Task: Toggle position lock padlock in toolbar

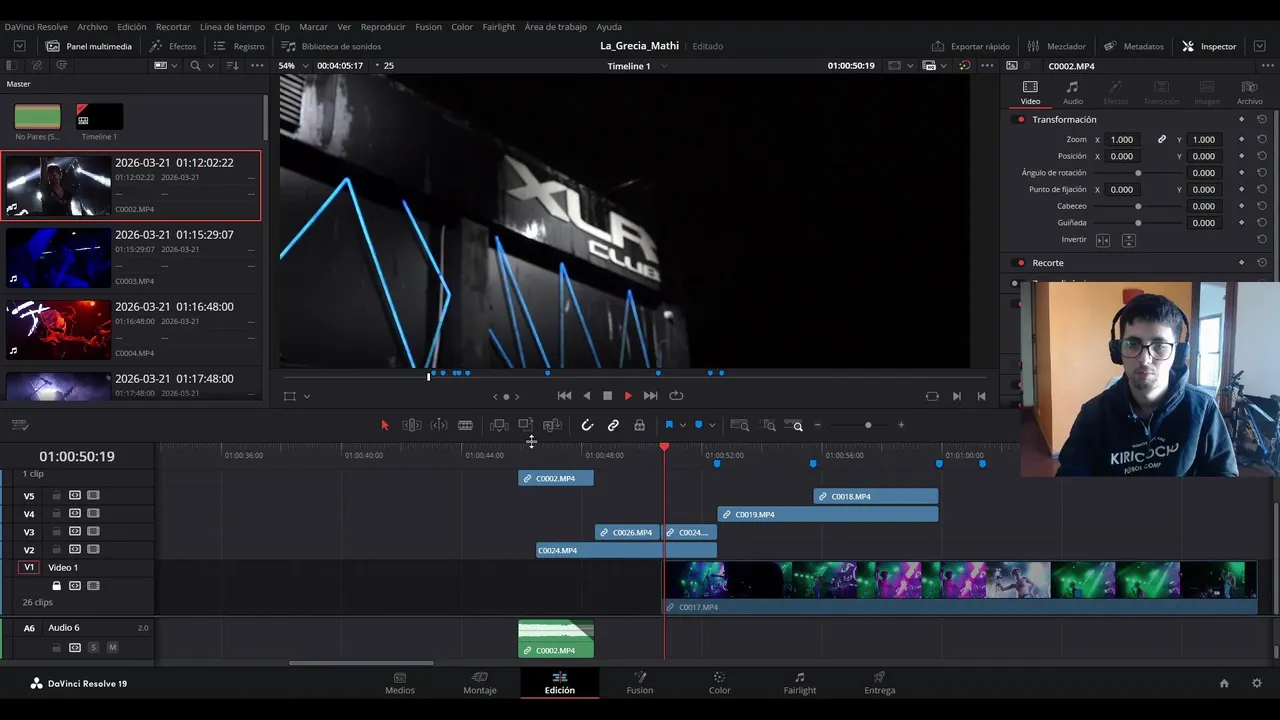Action: [x=639, y=425]
